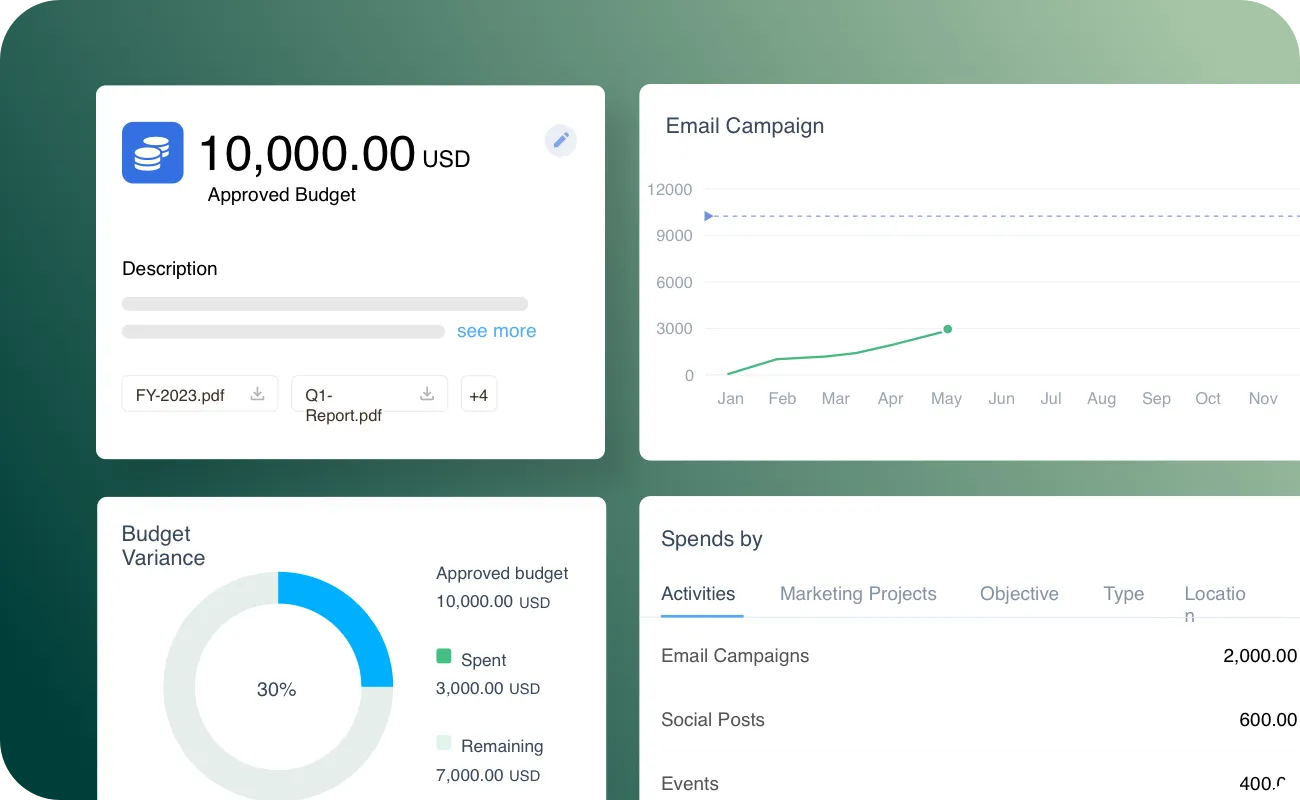
Task: Select the Email Campaigns spend row
Action: pyautogui.click(x=735, y=656)
